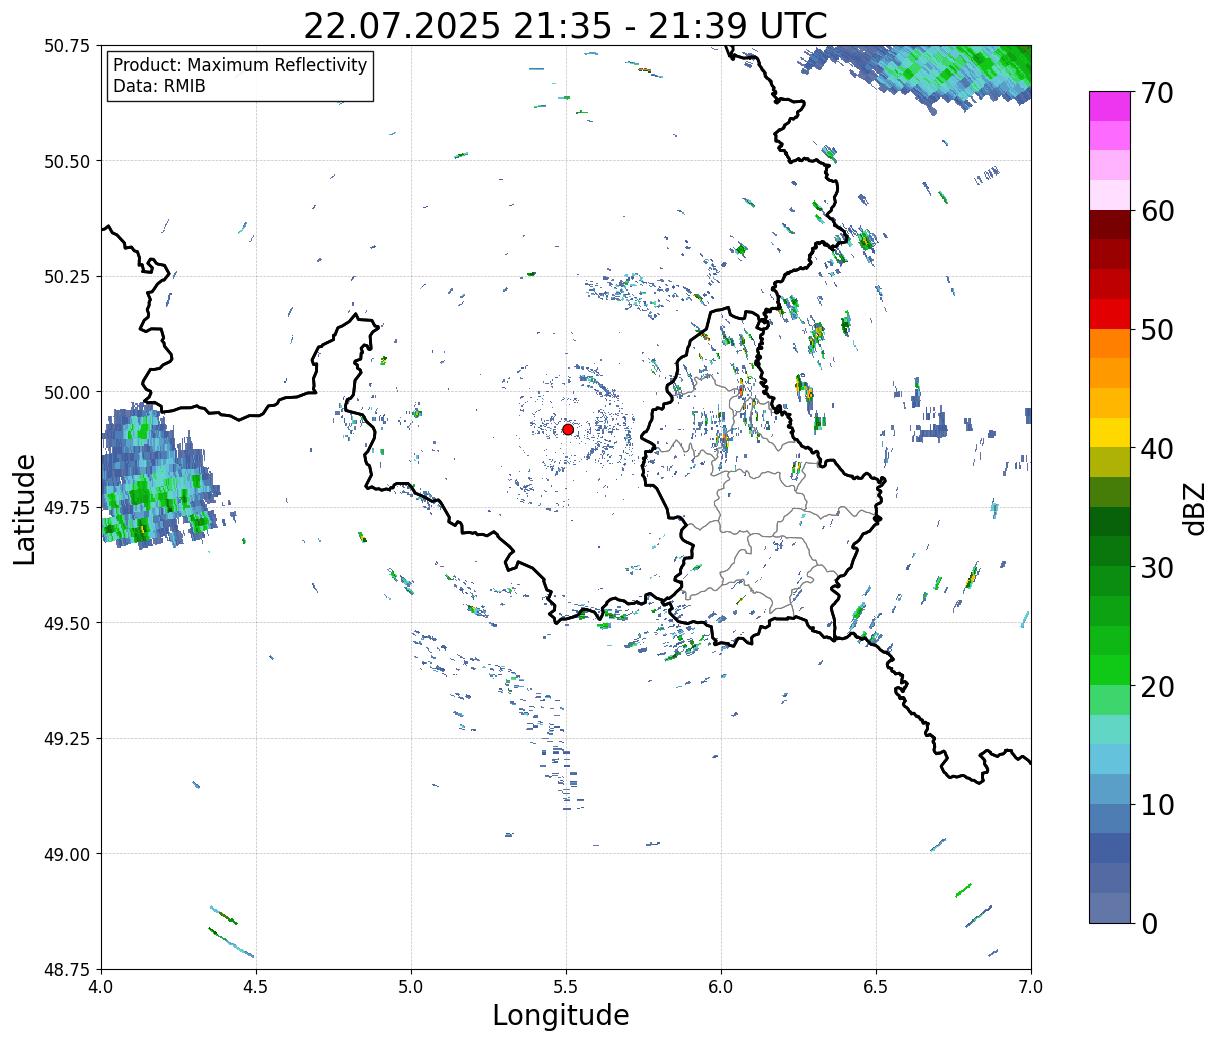
Task: Click longitude tick label 4.0
Action: tap(101, 986)
